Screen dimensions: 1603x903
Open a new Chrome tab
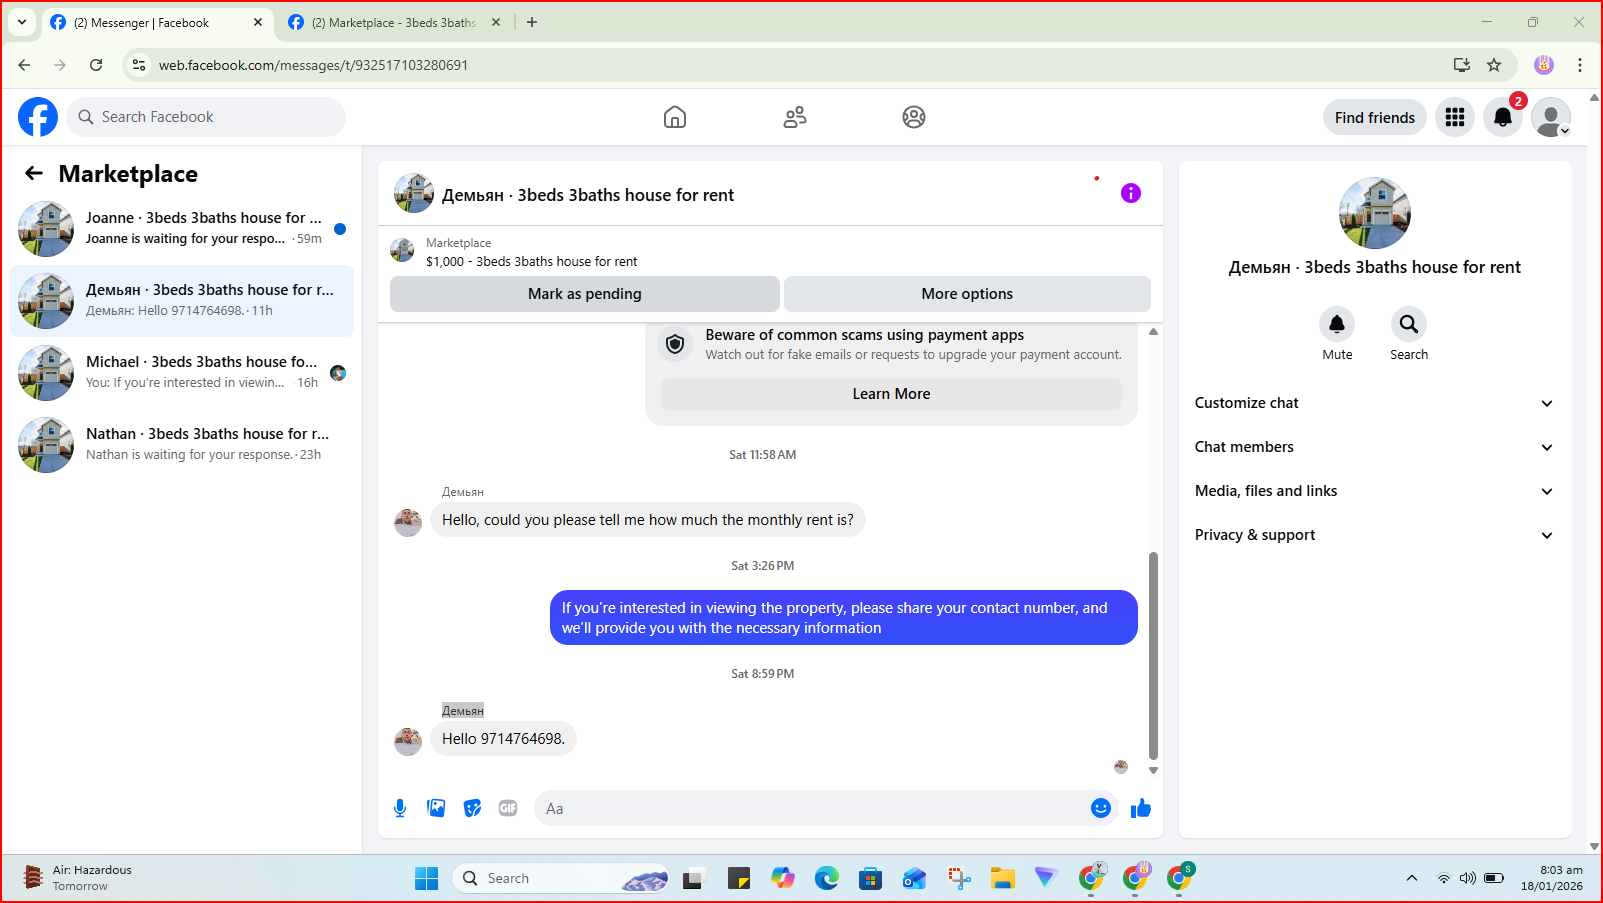[x=532, y=22]
